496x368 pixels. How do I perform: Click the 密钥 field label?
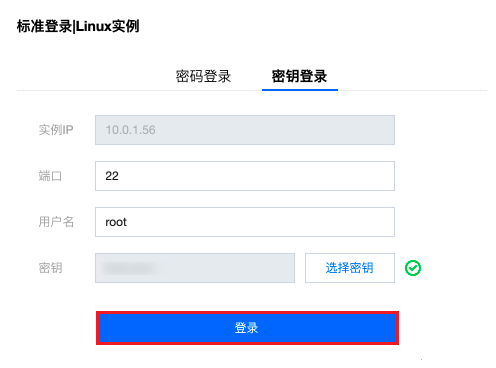(x=50, y=268)
